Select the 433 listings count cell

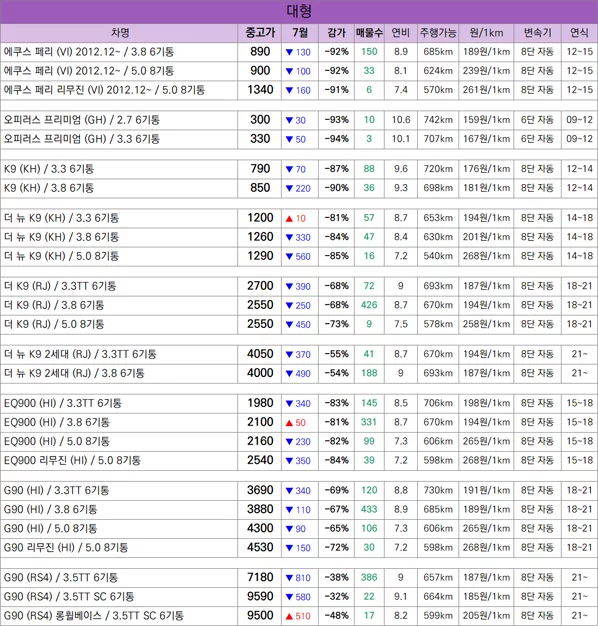click(369, 509)
